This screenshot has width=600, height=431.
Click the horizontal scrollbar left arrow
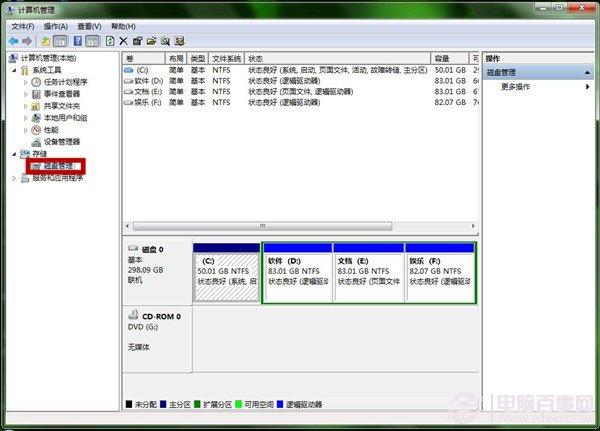128,226
